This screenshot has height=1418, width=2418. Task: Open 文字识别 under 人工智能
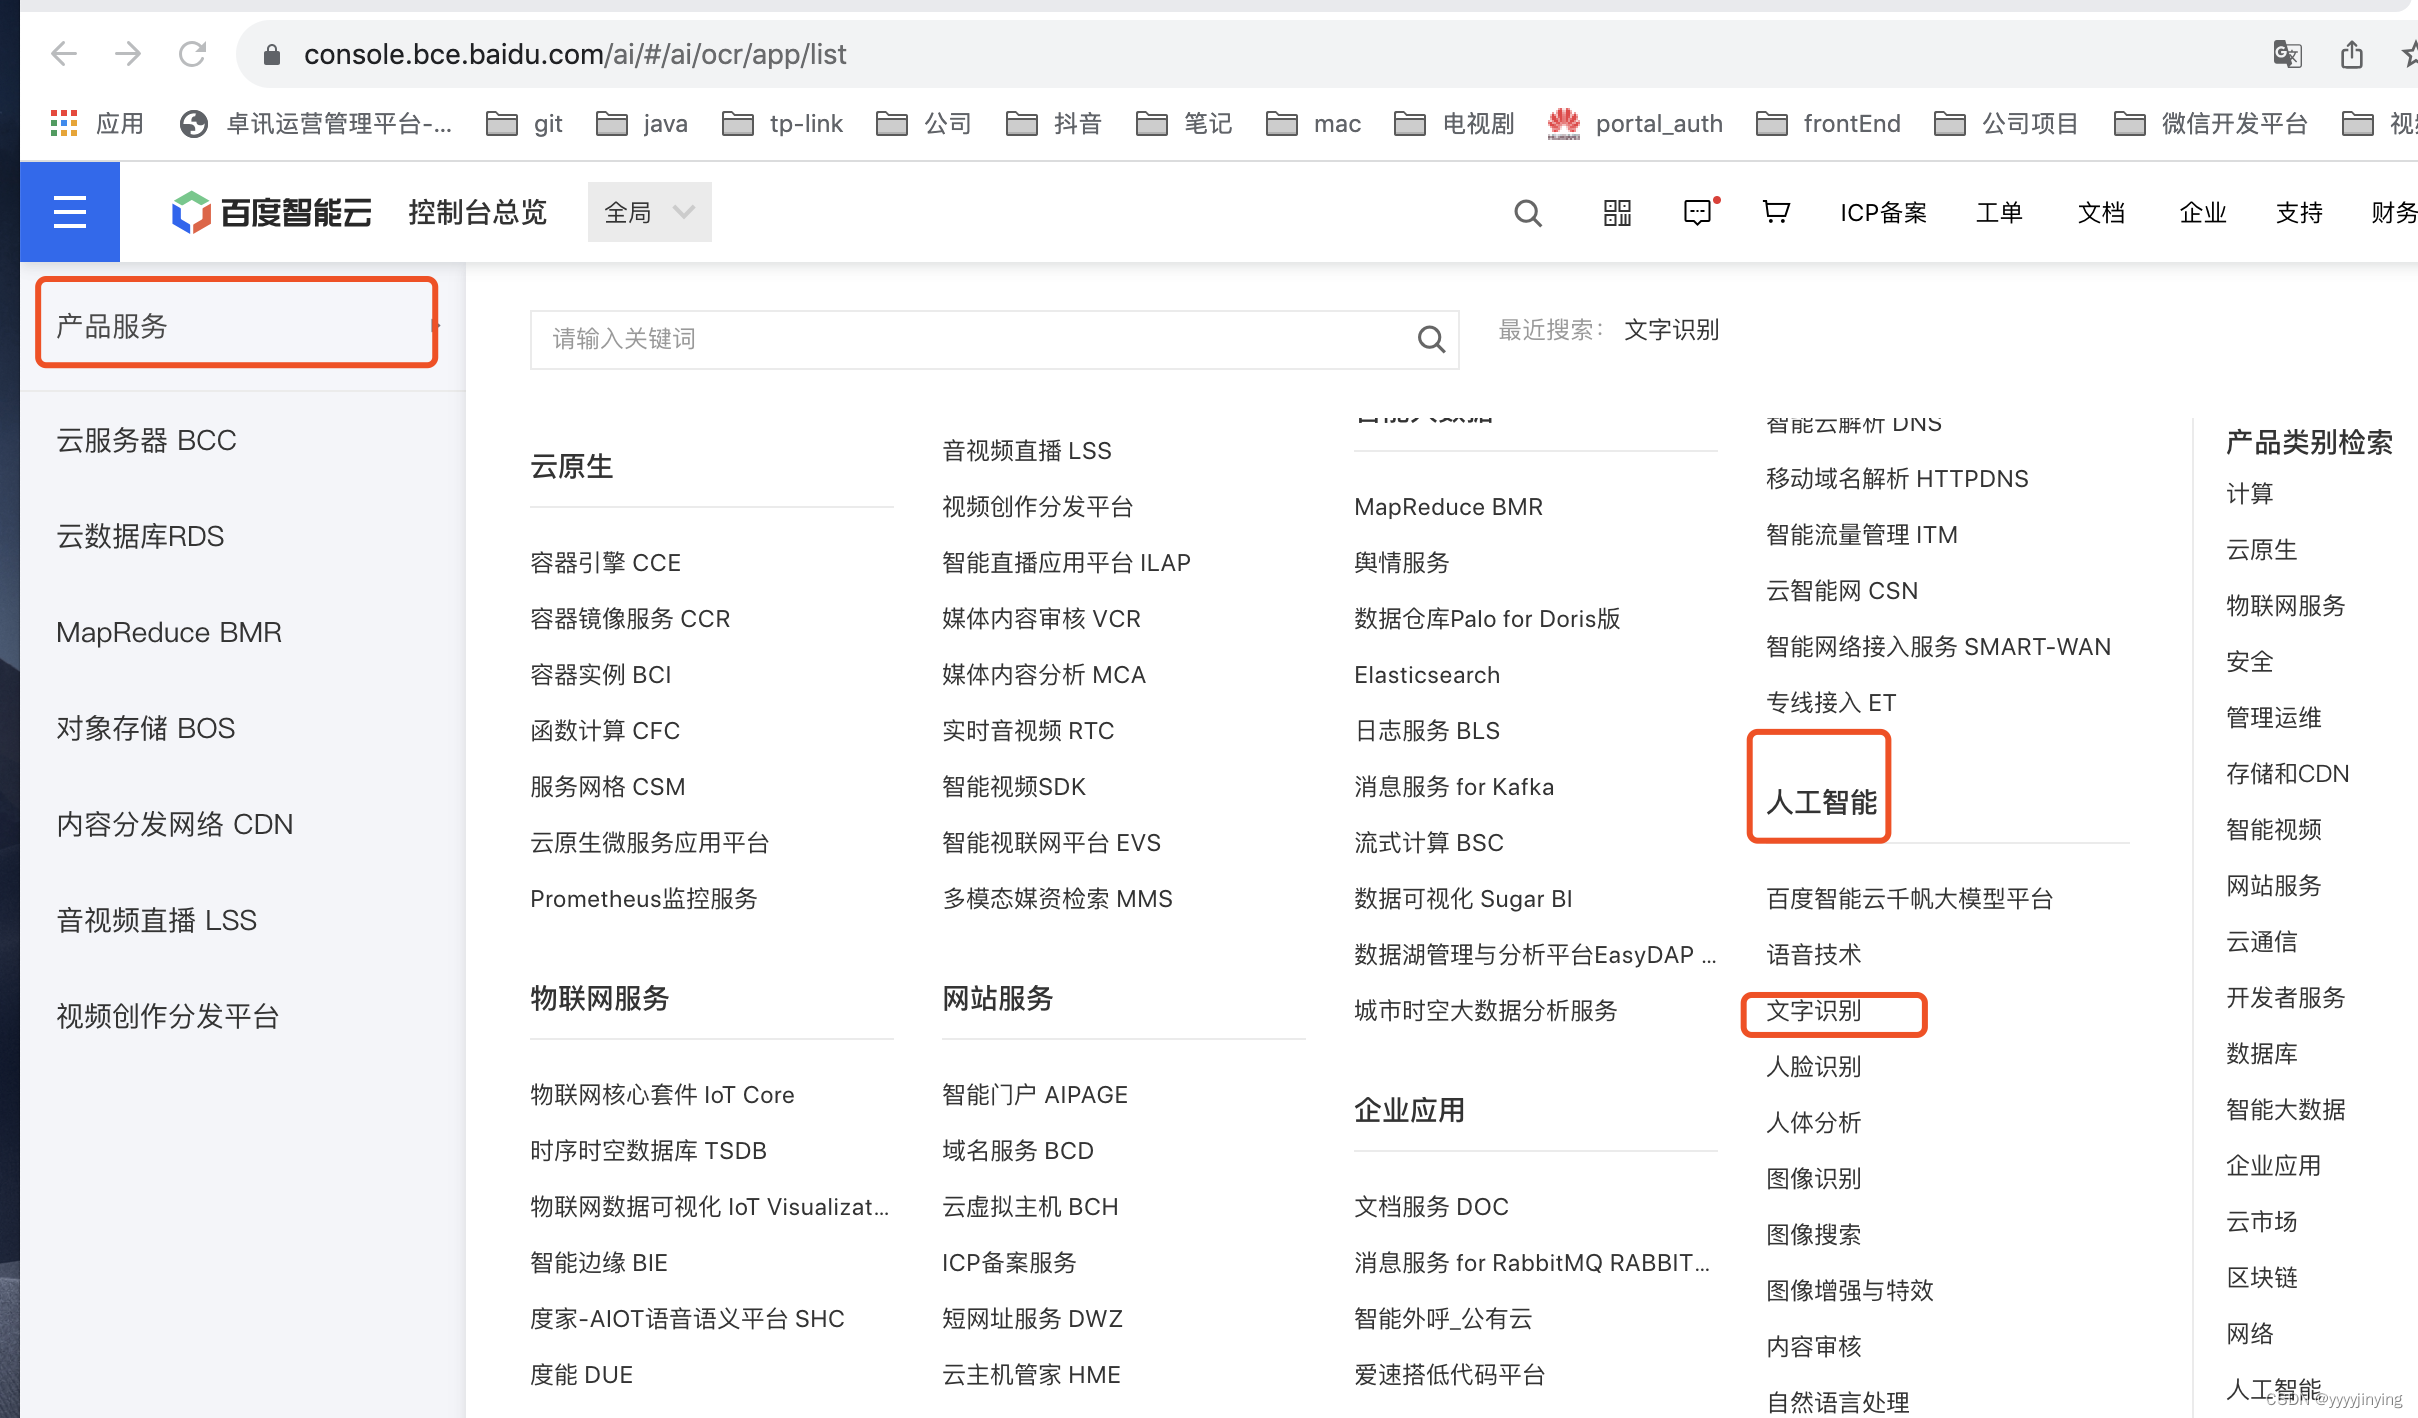coord(1814,1011)
